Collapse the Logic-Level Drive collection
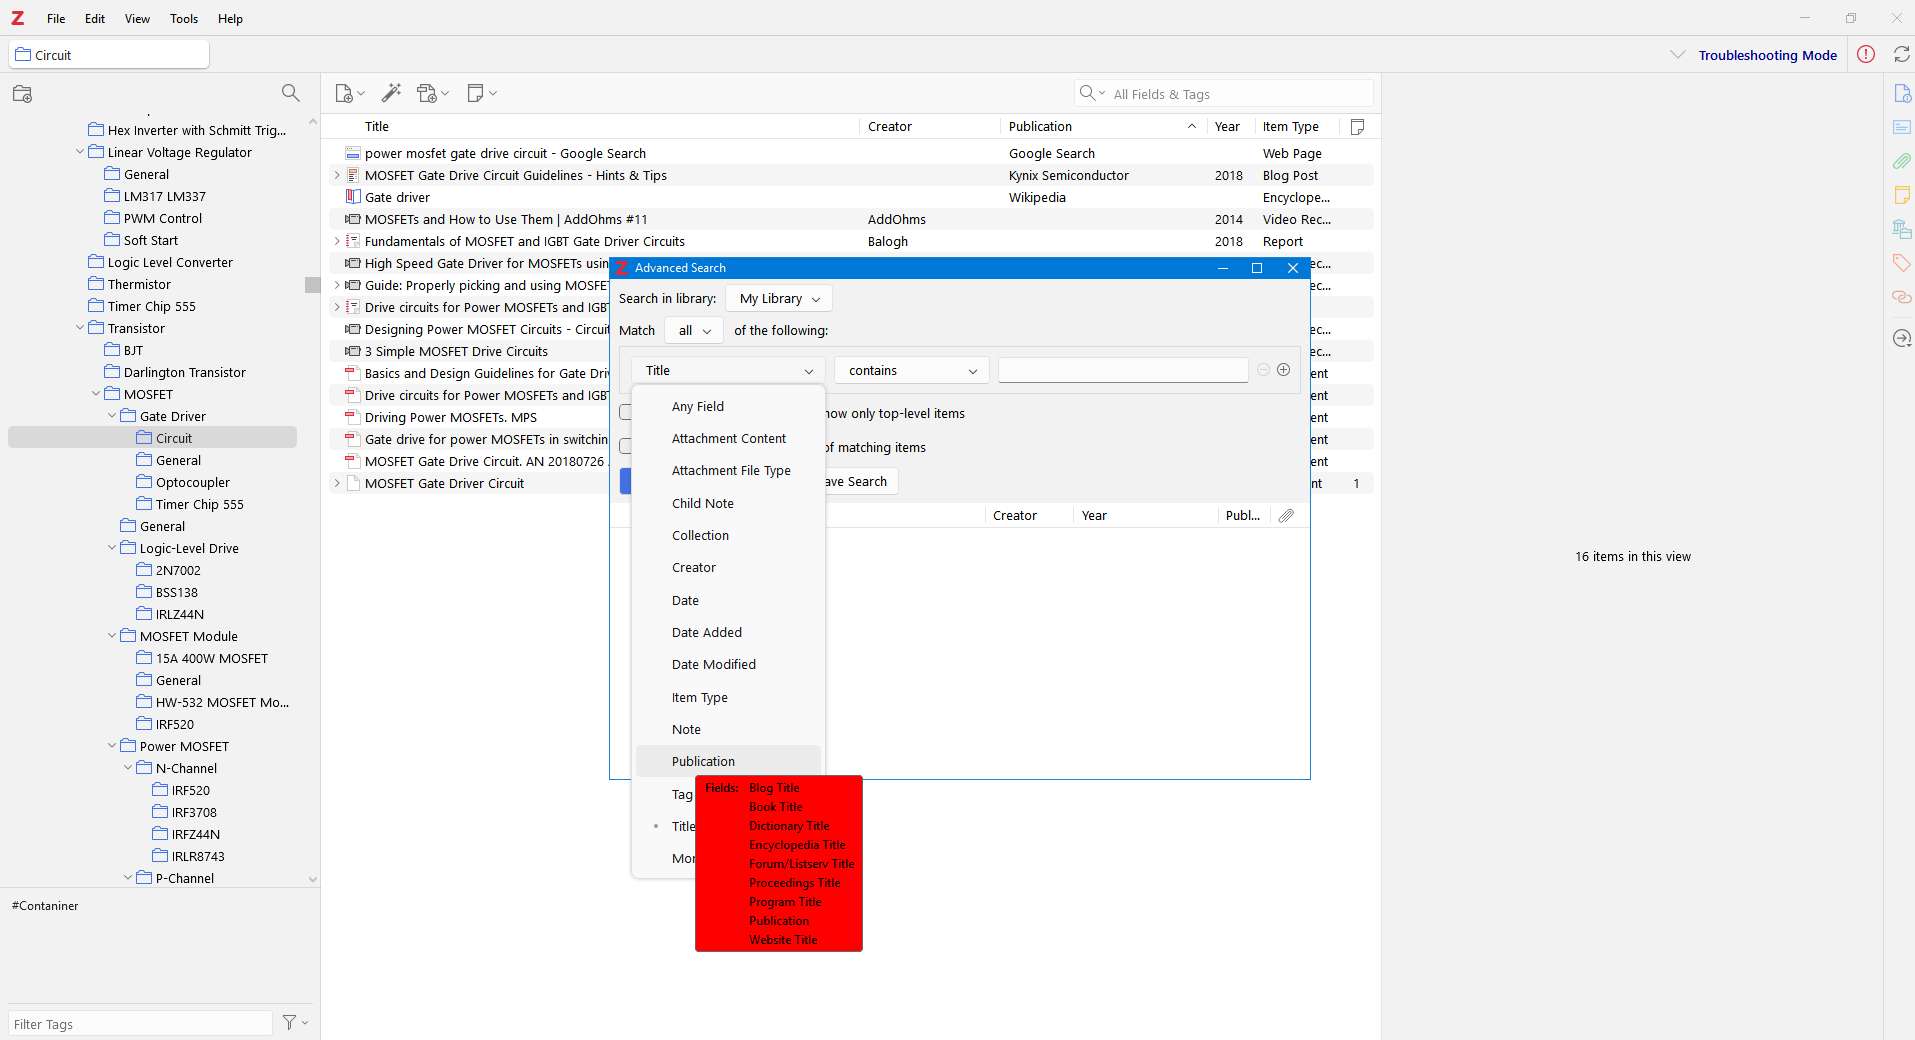Screen dimensions: 1915x1040 point(112,549)
